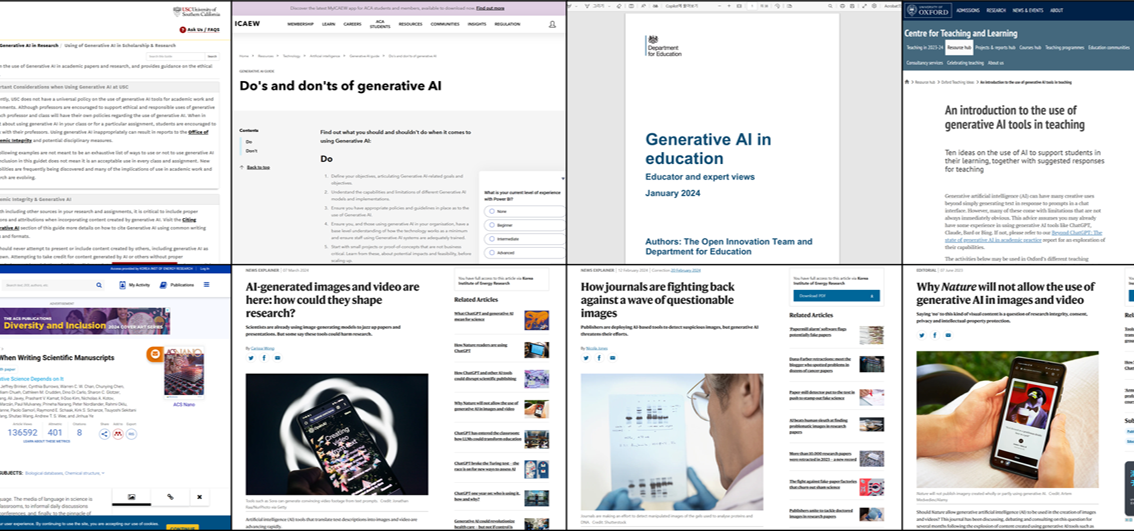This screenshot has width=1134, height=531.
Task: Click the Mendeley Add to icon
Action: (118, 433)
